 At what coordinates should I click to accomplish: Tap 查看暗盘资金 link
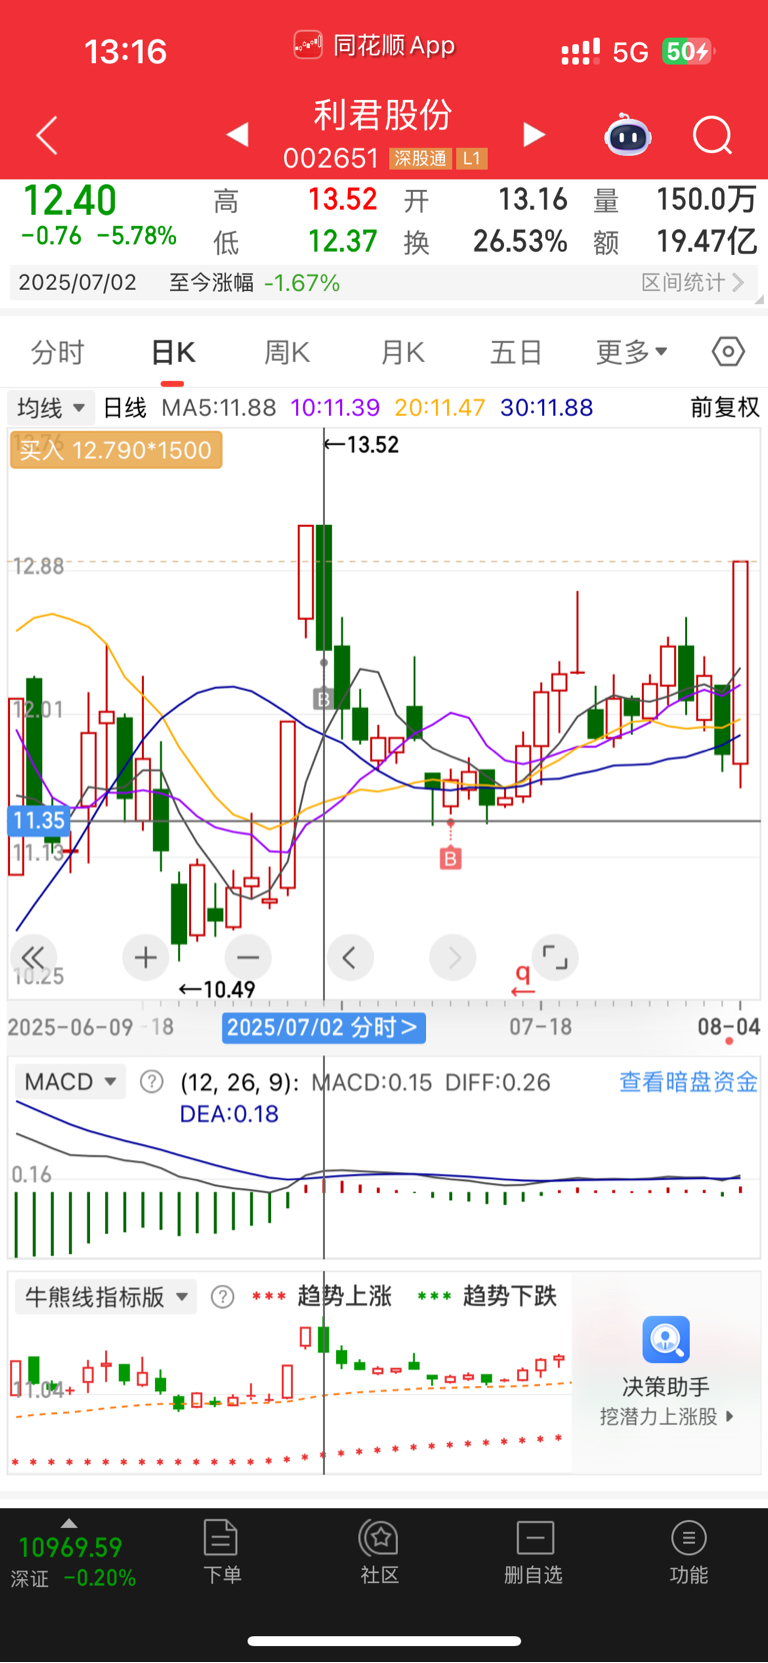(689, 1082)
